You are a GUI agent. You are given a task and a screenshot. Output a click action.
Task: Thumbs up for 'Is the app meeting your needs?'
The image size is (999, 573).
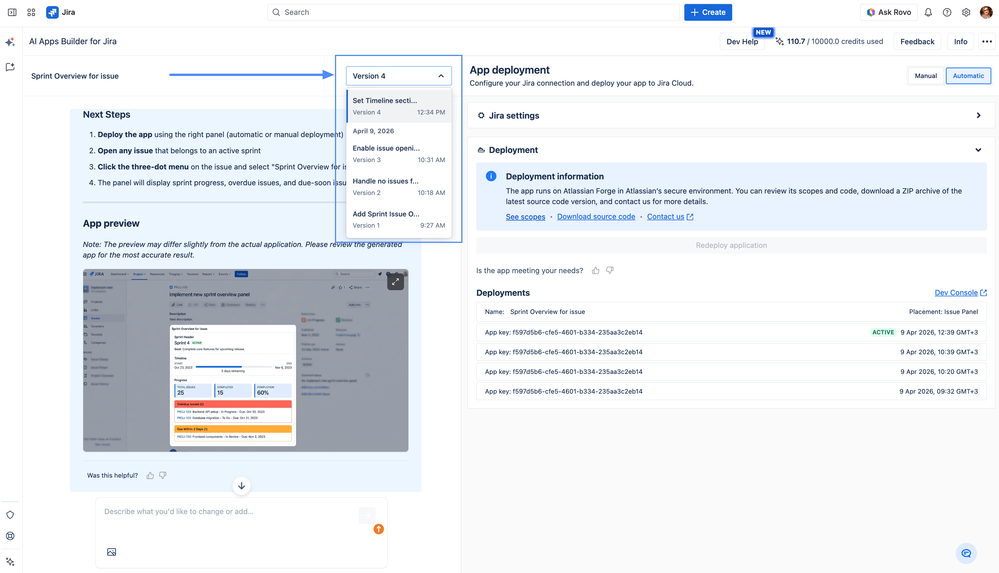pos(596,270)
